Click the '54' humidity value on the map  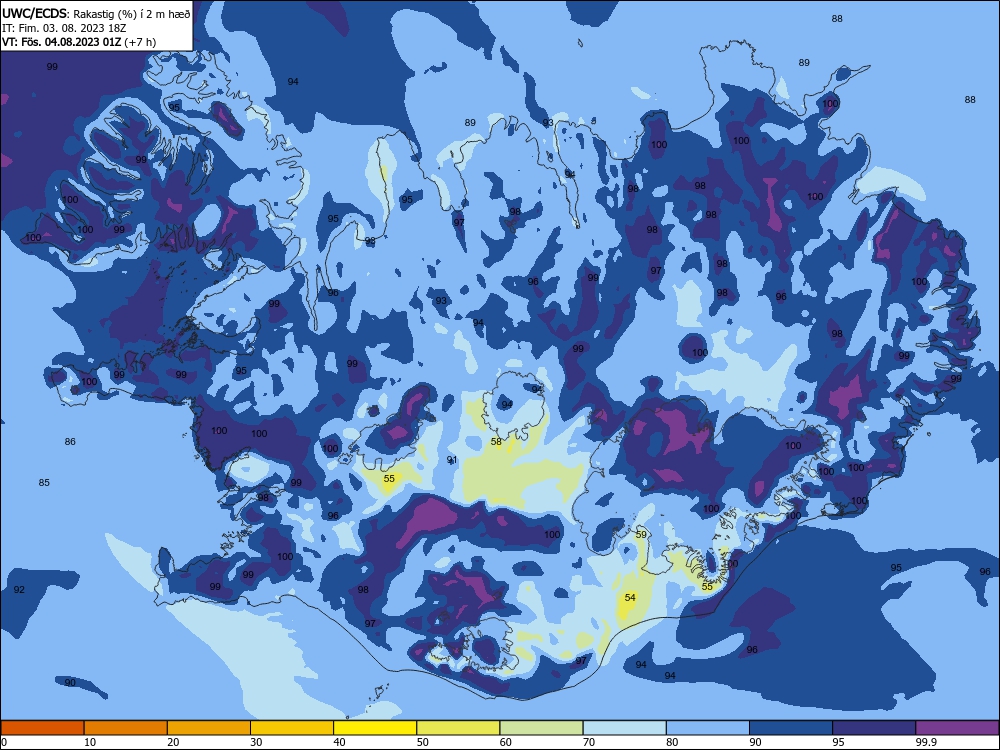(x=630, y=598)
